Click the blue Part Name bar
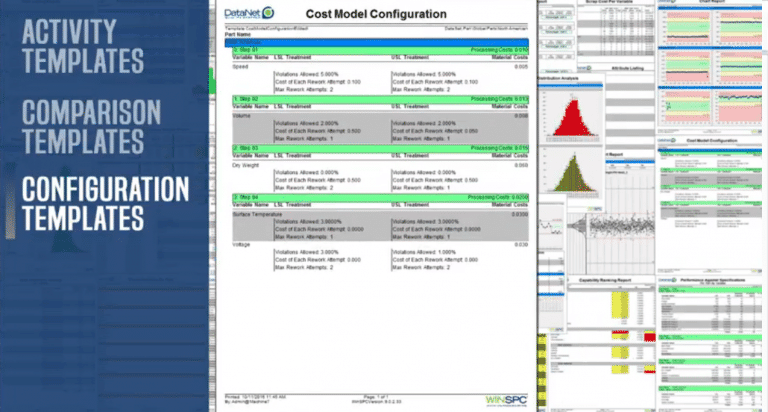Screen dimensions: 768x412 pyautogui.click(x=375, y=41)
